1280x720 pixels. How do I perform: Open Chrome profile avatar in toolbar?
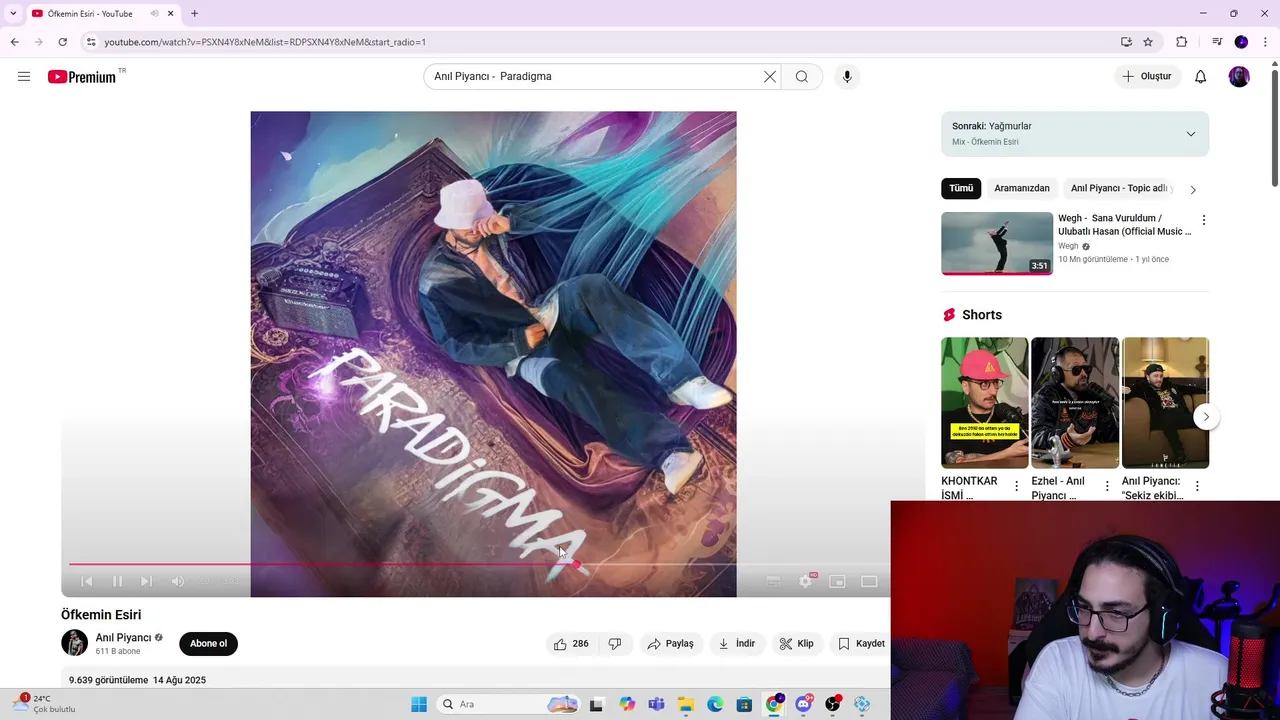1241,42
